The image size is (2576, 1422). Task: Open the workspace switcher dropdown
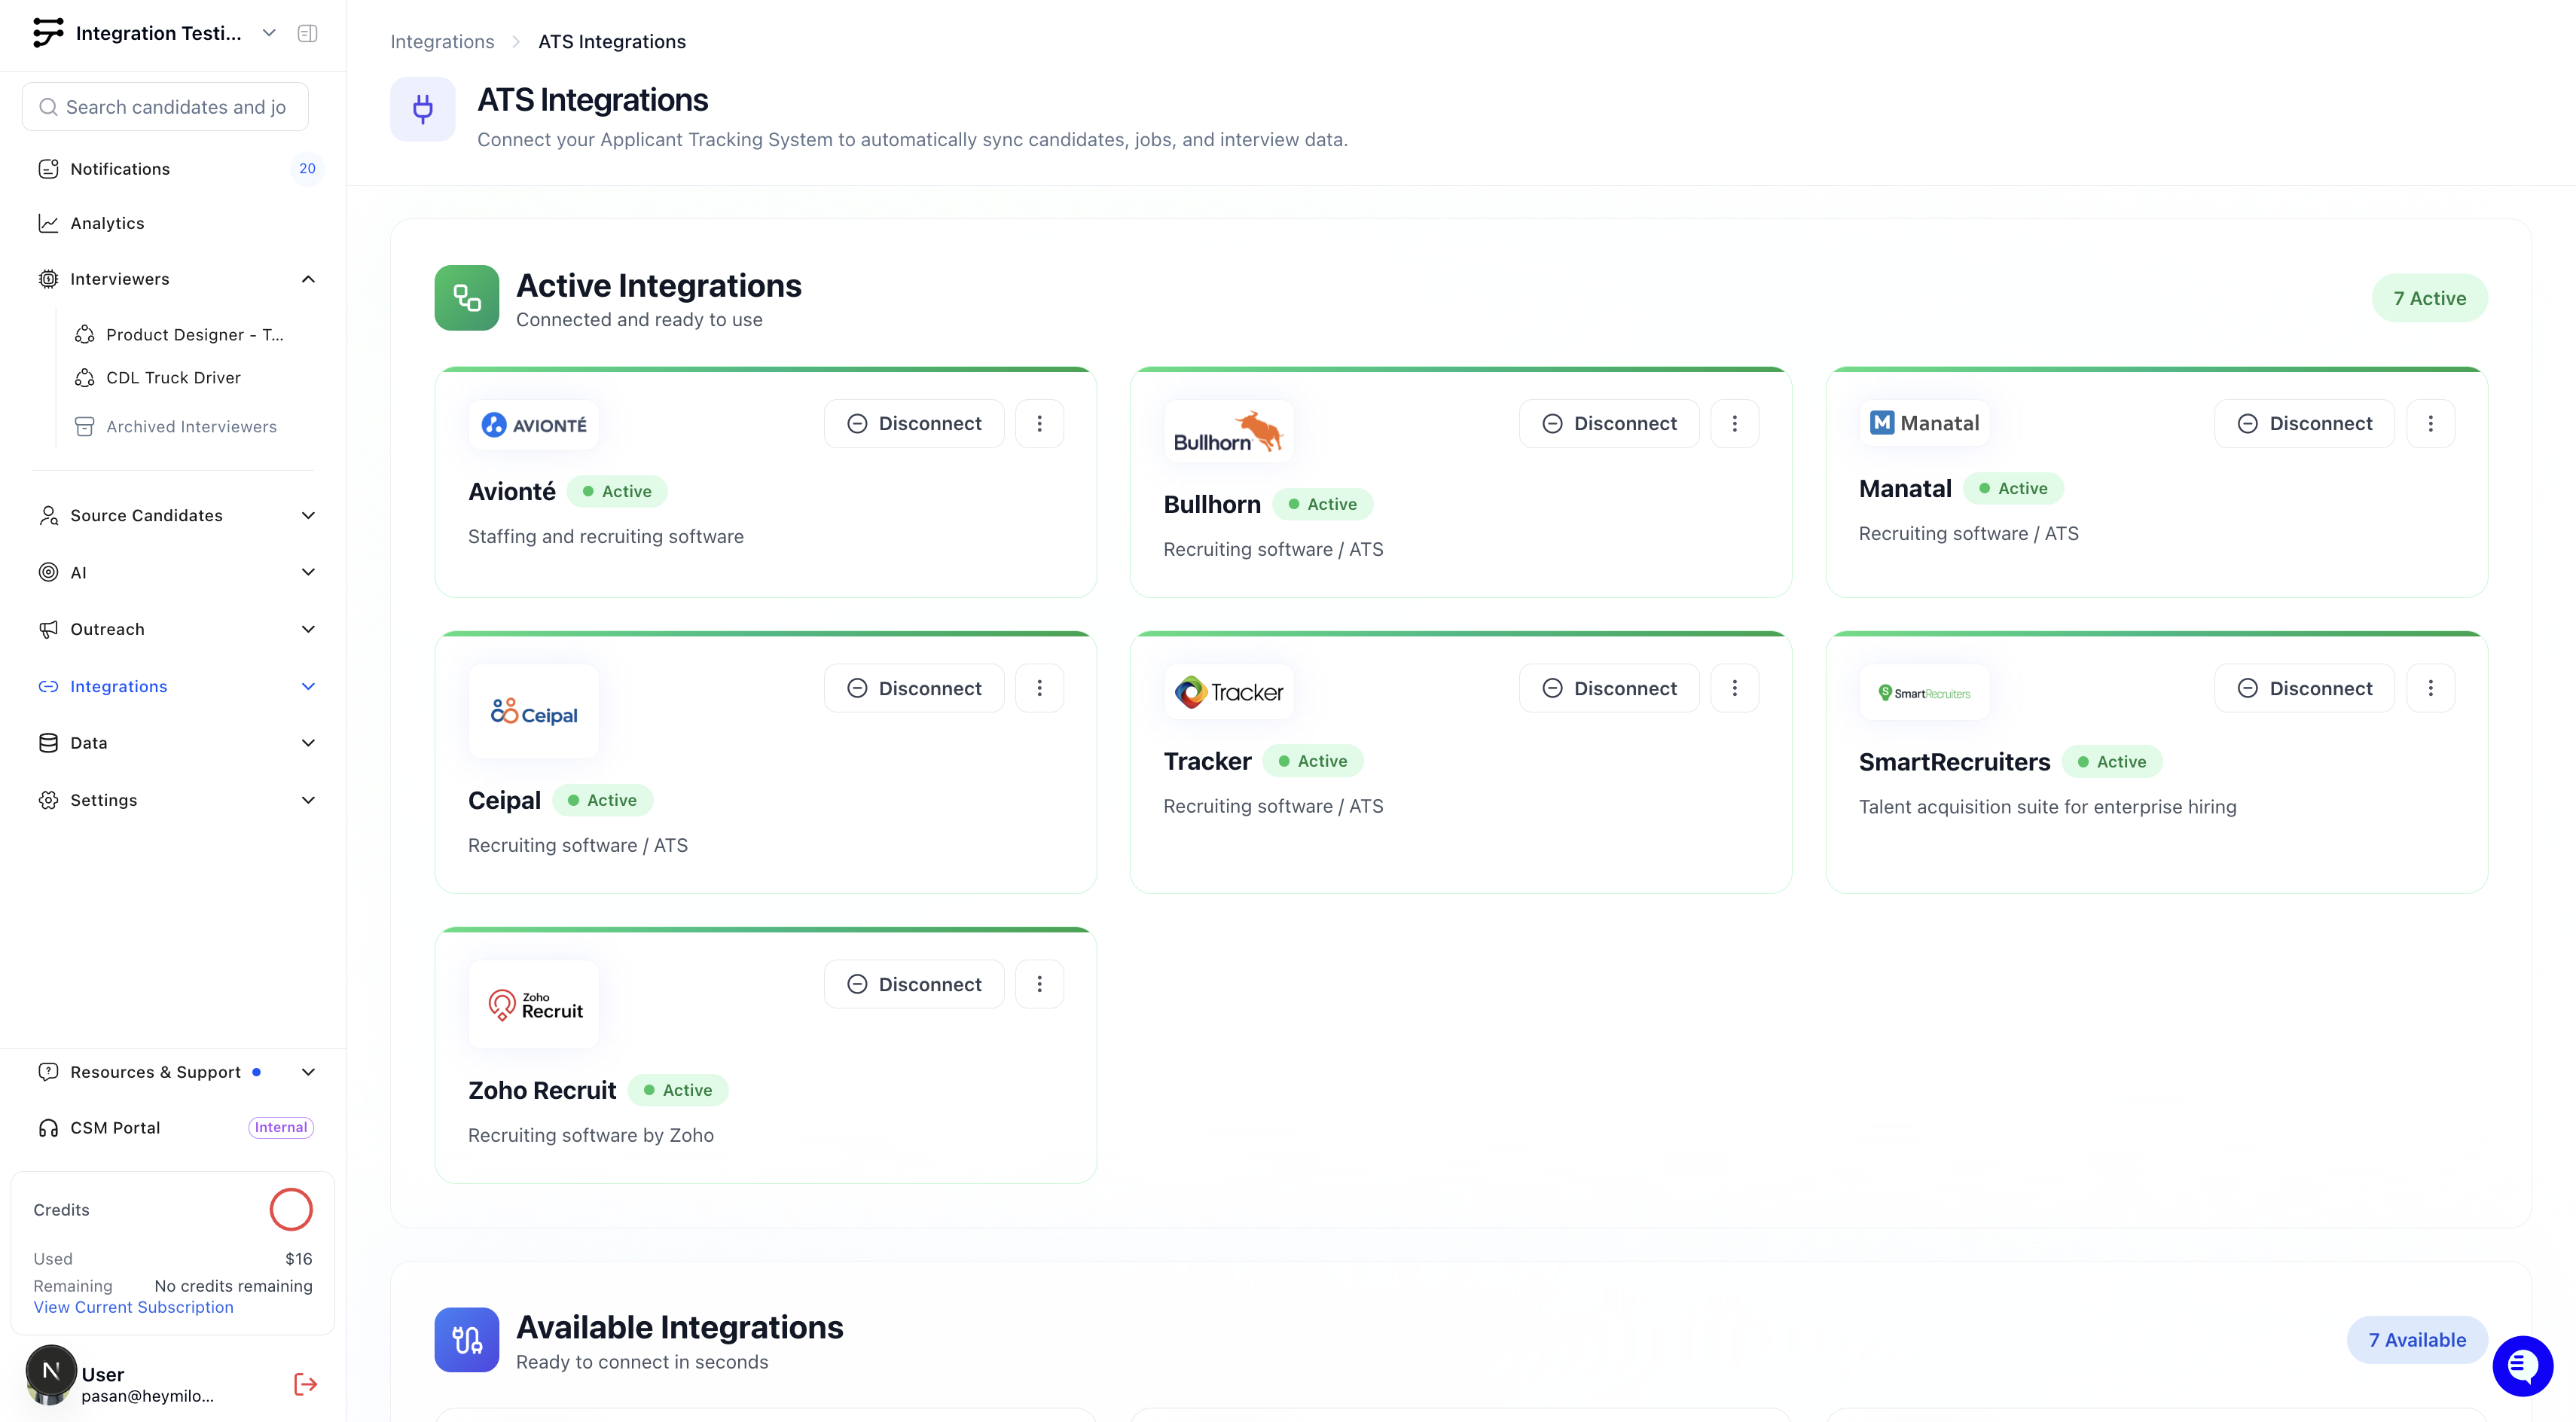[268, 33]
